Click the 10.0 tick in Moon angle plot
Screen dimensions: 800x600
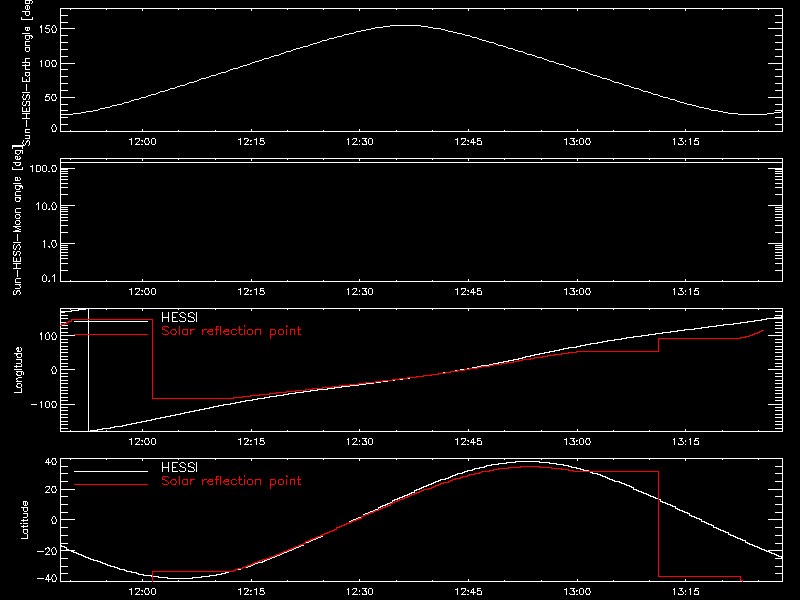pyautogui.click(x=46, y=206)
